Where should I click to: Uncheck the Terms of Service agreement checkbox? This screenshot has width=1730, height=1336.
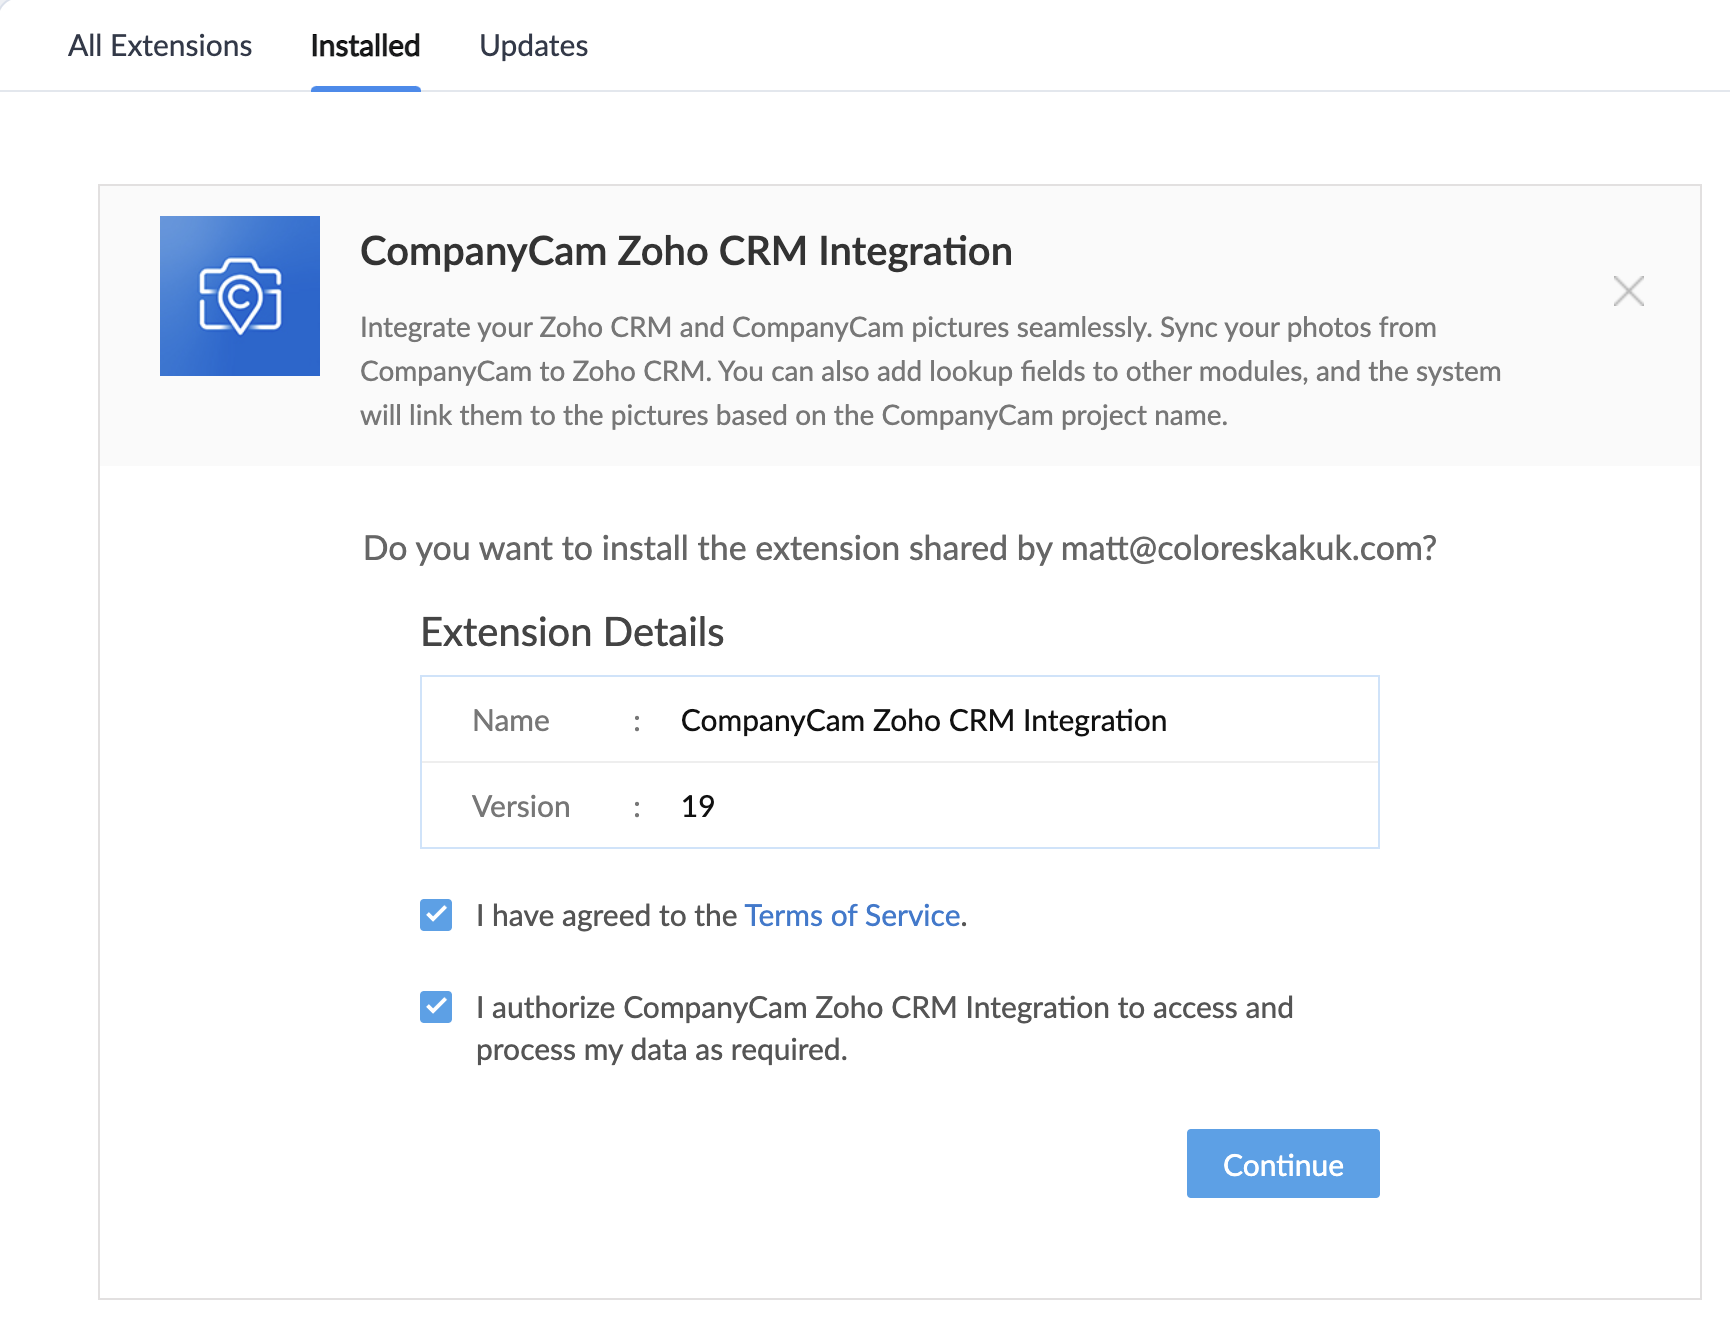(436, 915)
